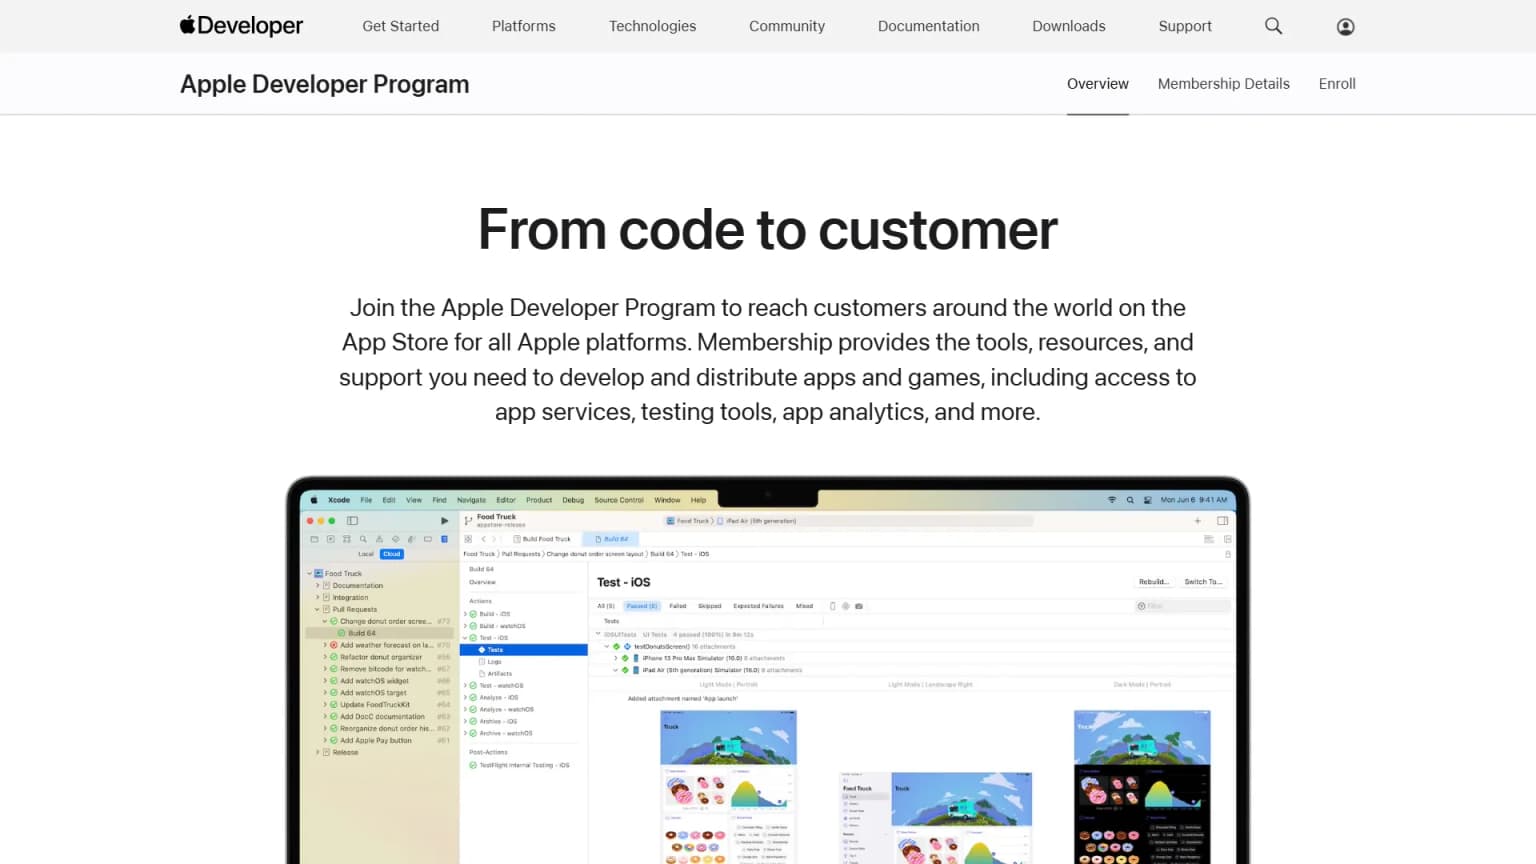The image size is (1536, 864).
Task: Click the Rebuild... button in Xcode
Action: tap(1154, 581)
